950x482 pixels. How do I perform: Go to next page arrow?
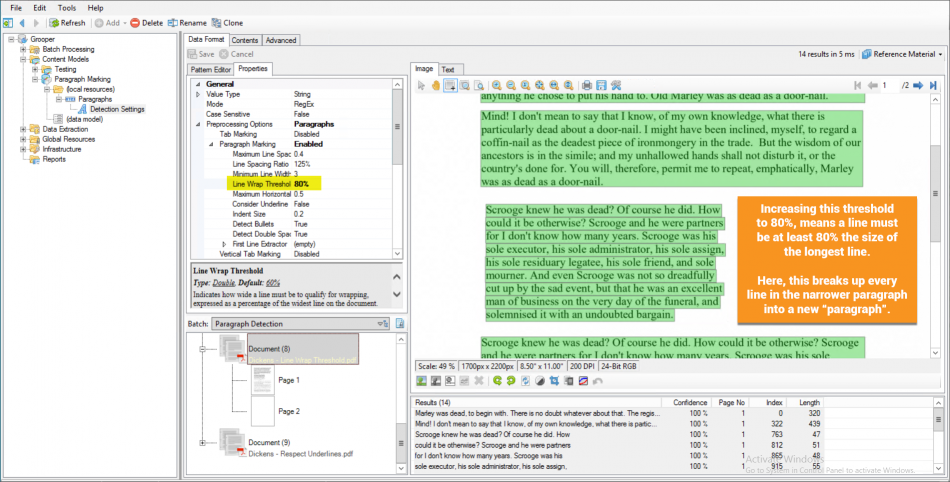coord(919,86)
